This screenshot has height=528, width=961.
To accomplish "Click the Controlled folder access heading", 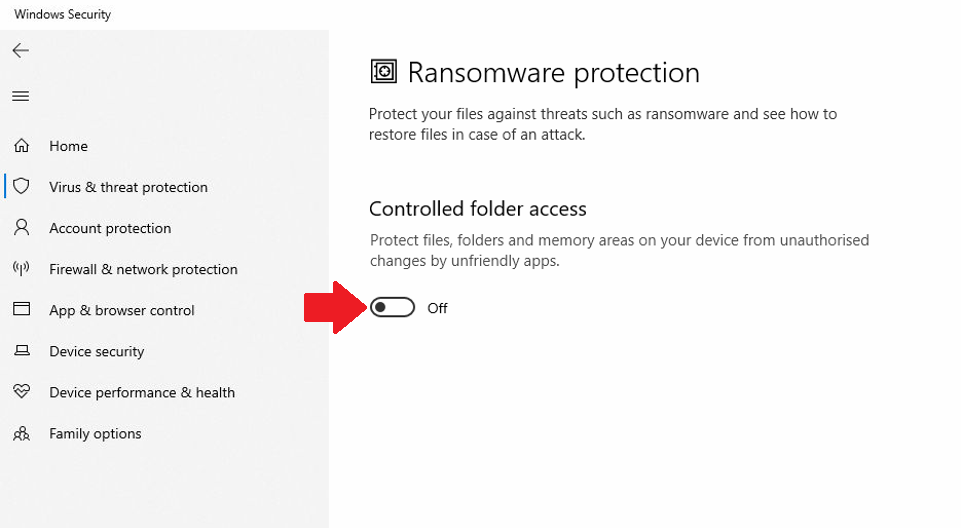I will coord(477,209).
